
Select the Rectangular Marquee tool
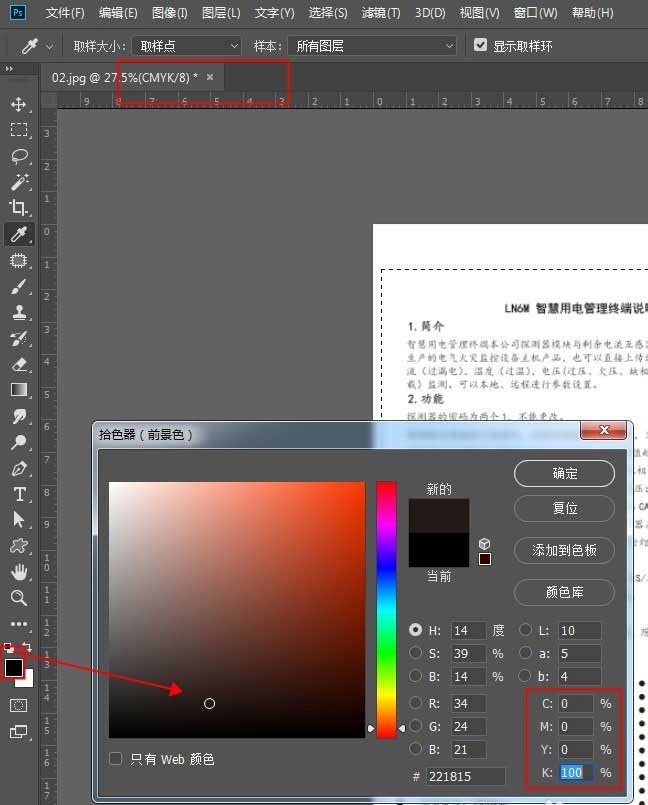tap(18, 130)
